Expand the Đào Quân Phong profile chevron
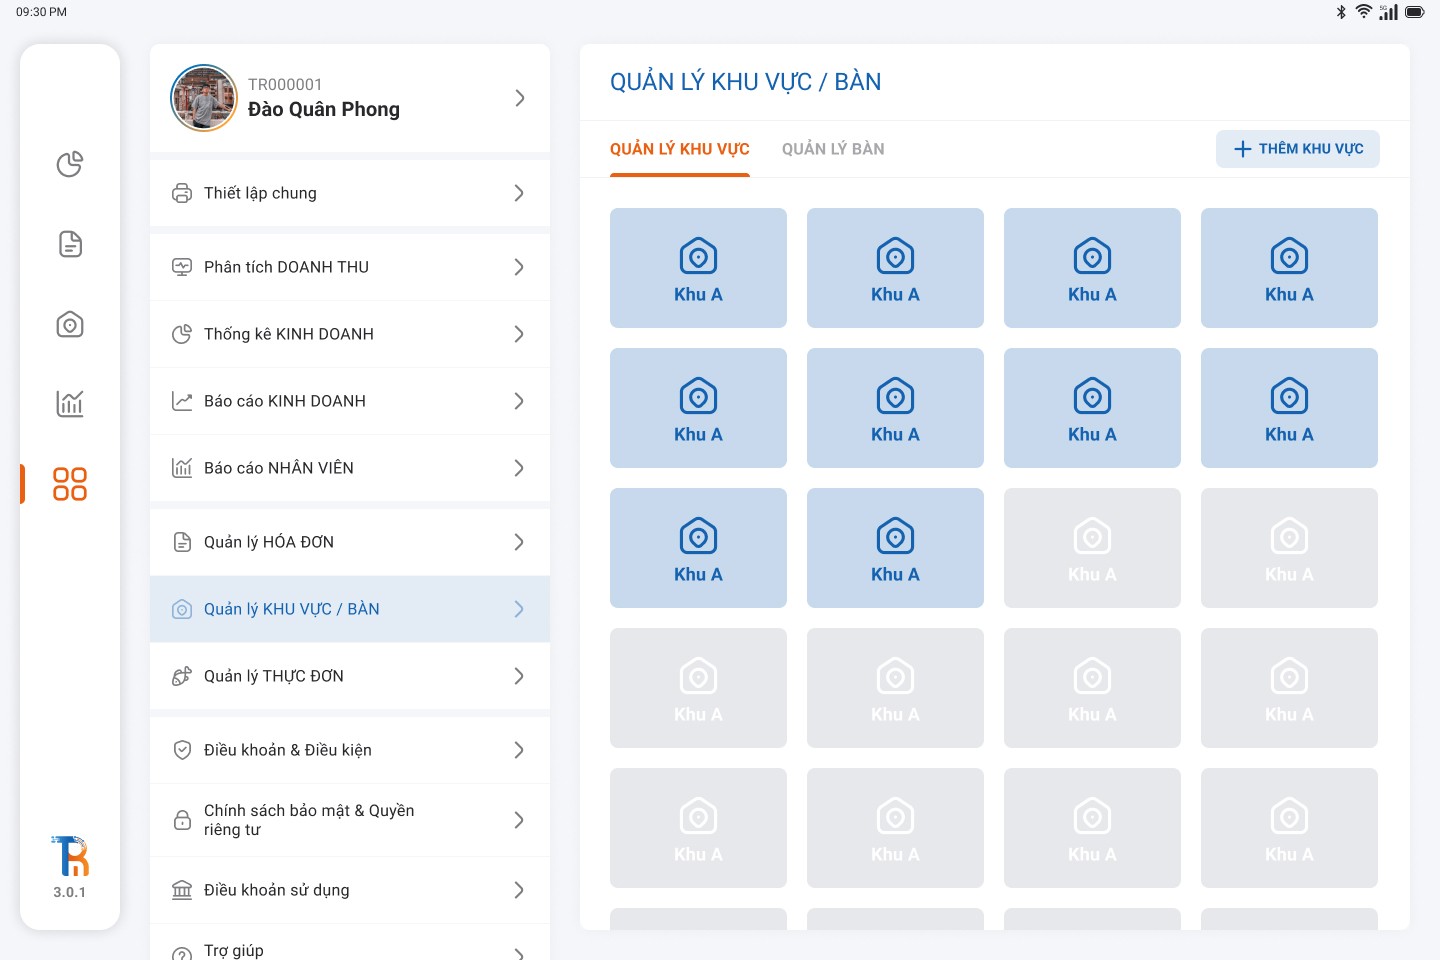This screenshot has width=1440, height=960. click(519, 98)
